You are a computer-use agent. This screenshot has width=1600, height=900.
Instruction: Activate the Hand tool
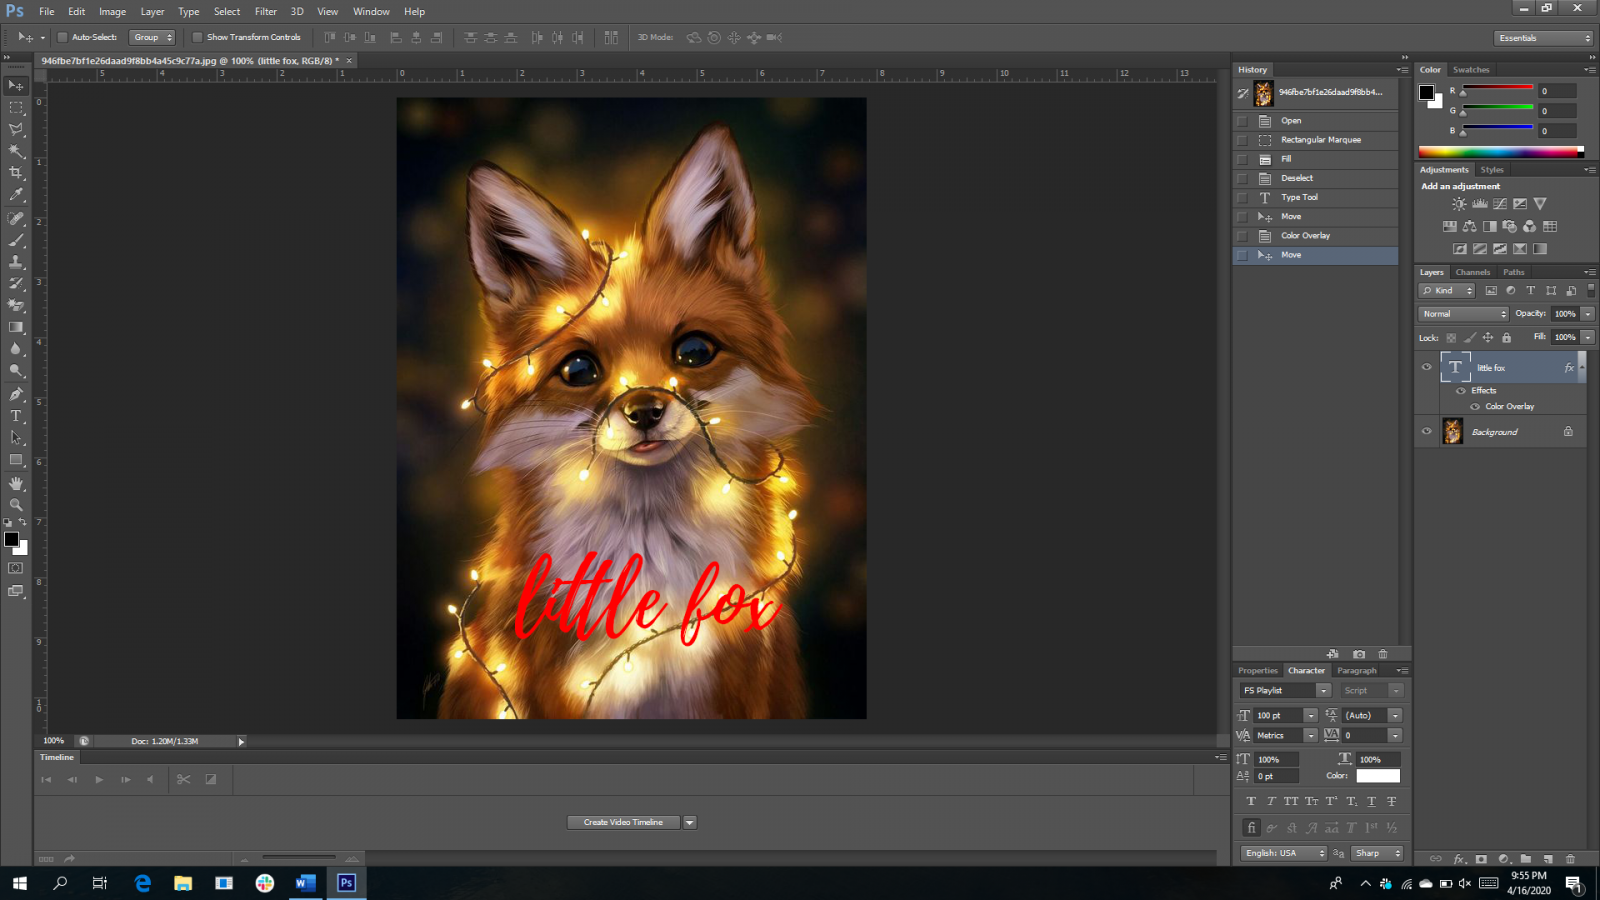tap(16, 483)
